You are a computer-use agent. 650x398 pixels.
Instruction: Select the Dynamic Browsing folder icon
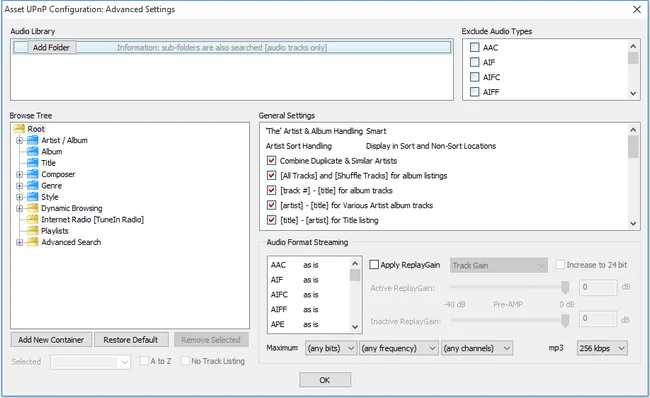pyautogui.click(x=33, y=208)
